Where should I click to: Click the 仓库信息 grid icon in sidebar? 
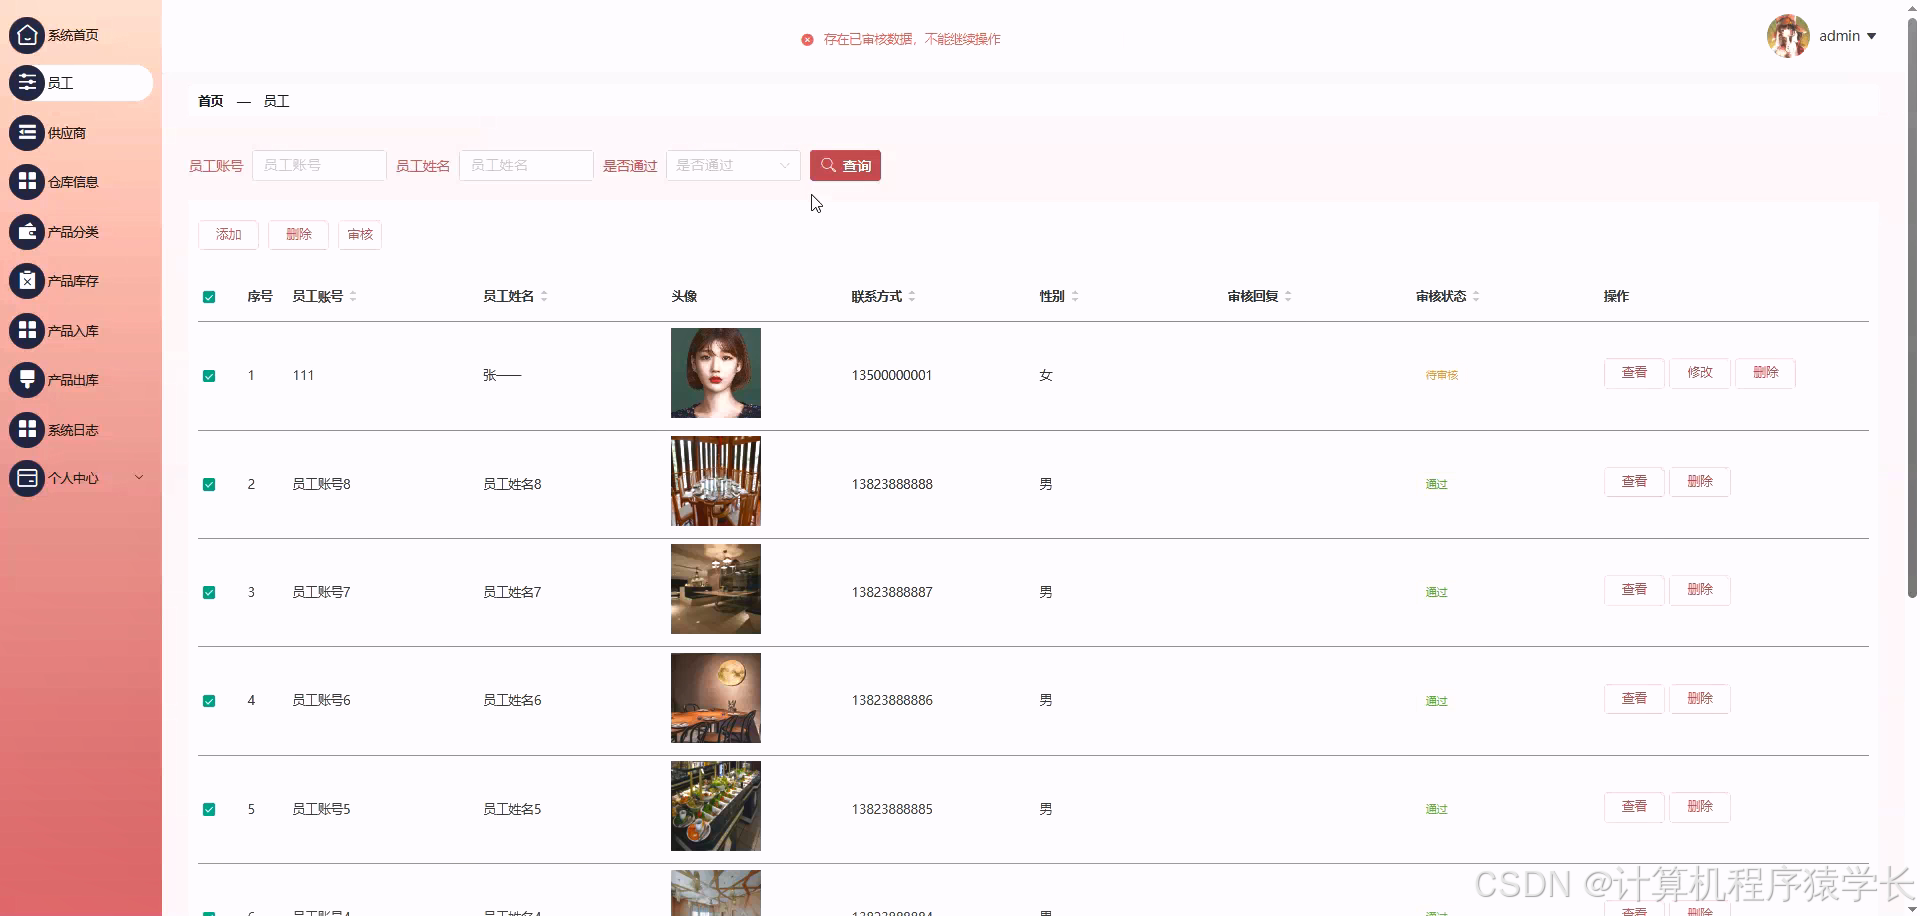pyautogui.click(x=27, y=182)
